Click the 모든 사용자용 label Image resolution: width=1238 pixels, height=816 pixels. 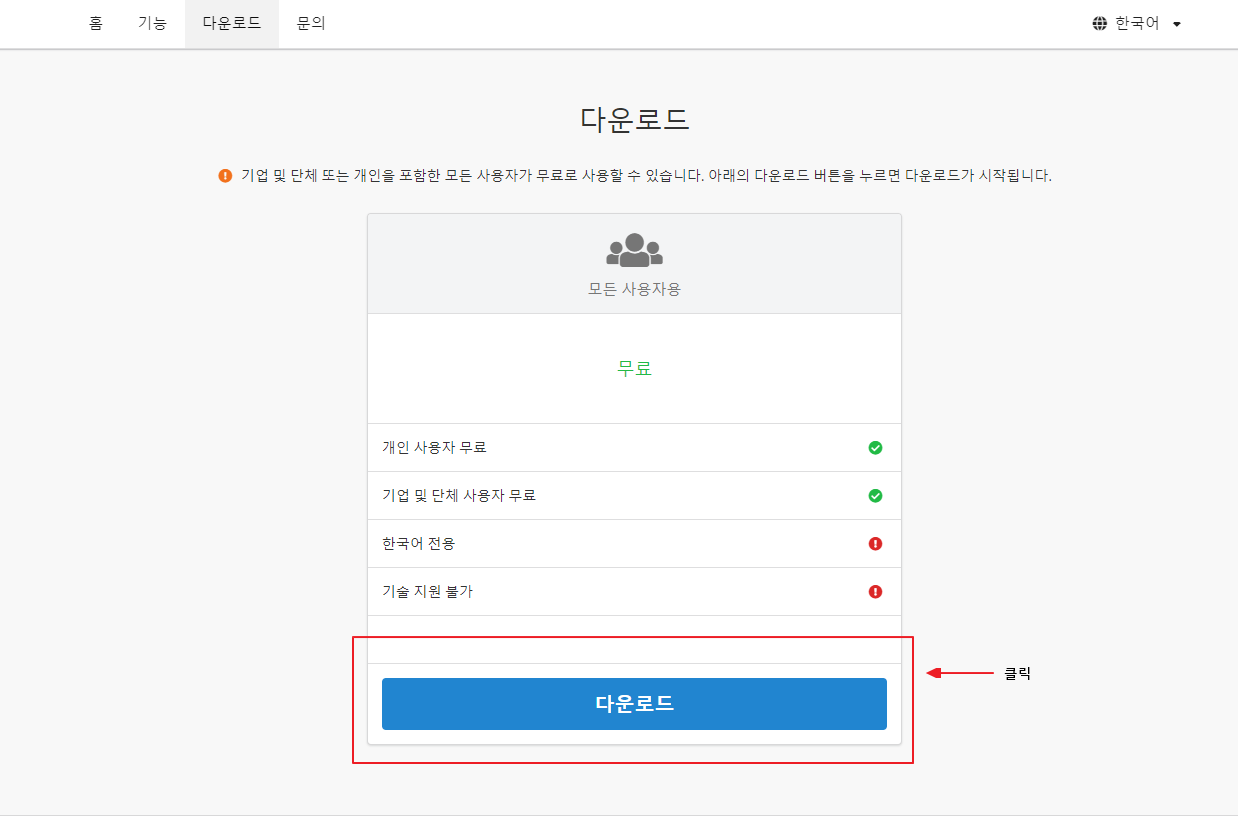click(x=634, y=289)
